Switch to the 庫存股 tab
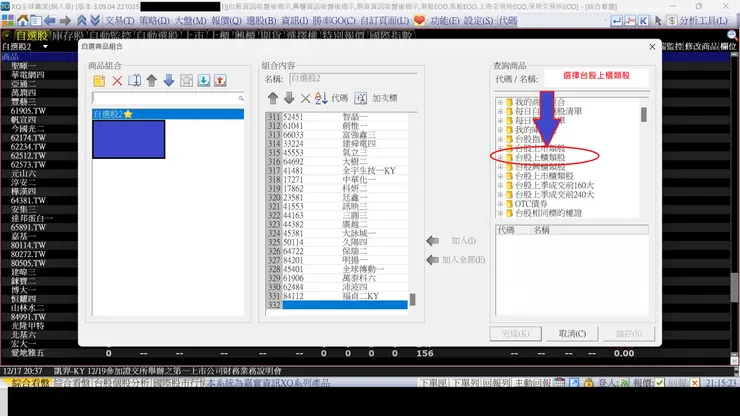740x416 pixels. click(x=68, y=35)
